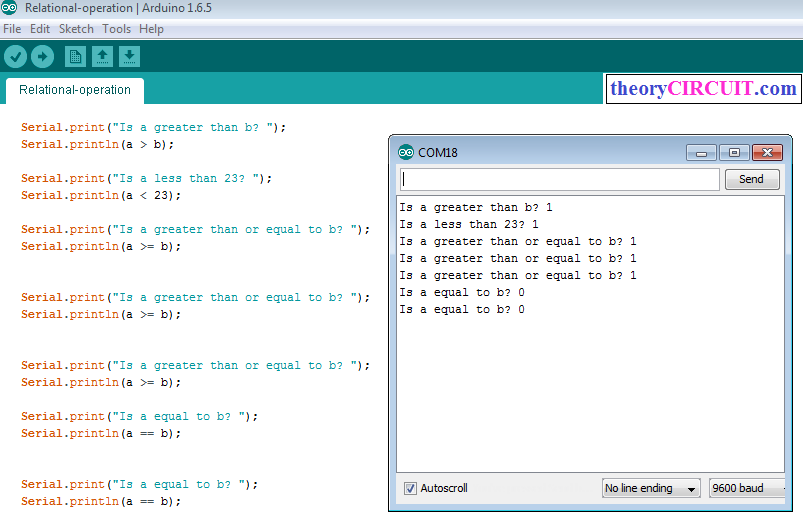Create a new sketch with New icon
The width and height of the screenshot is (803, 521).
75,57
